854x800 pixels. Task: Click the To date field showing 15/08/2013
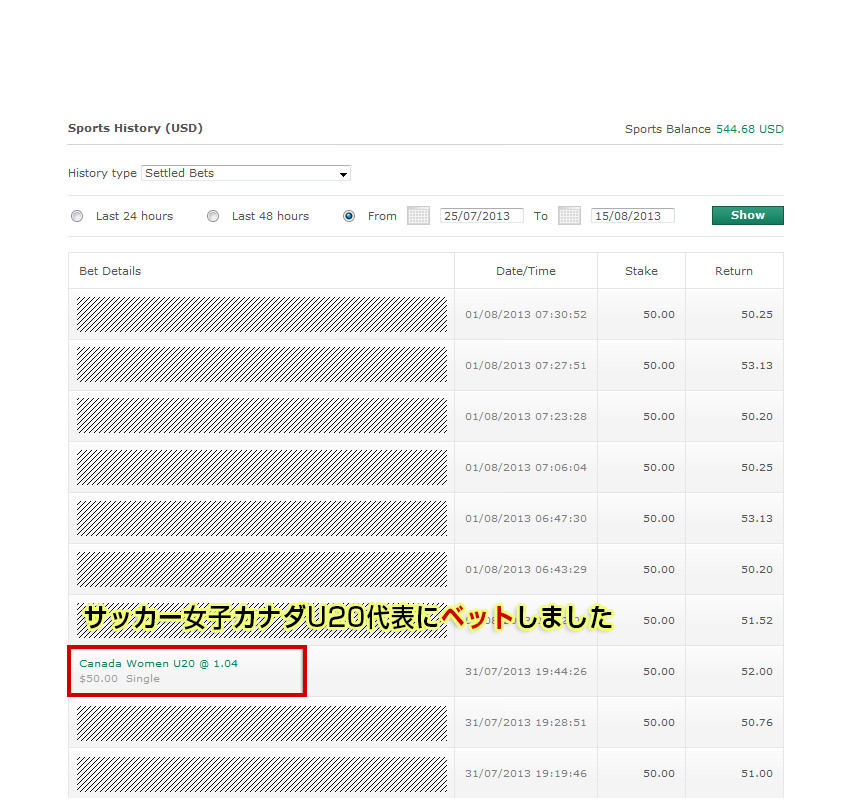point(632,216)
